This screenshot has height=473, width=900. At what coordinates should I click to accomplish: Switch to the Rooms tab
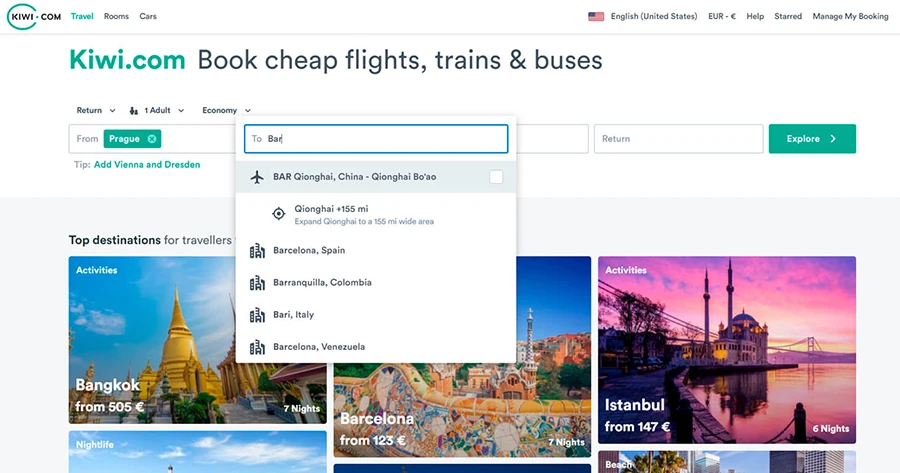point(116,16)
